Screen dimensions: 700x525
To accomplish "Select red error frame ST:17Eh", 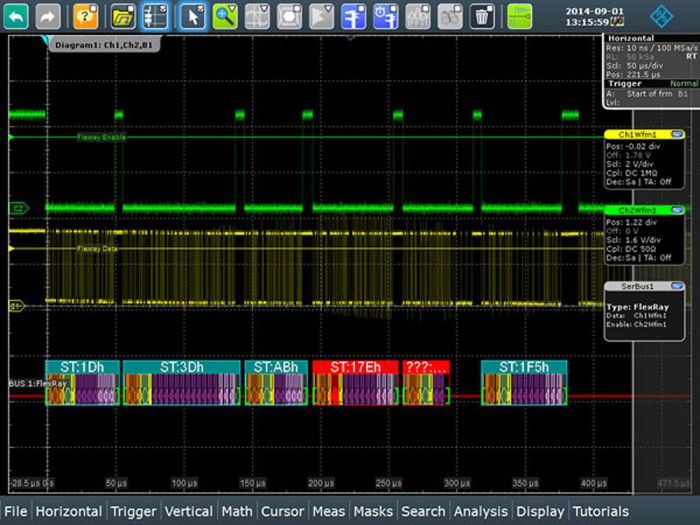I will [355, 383].
